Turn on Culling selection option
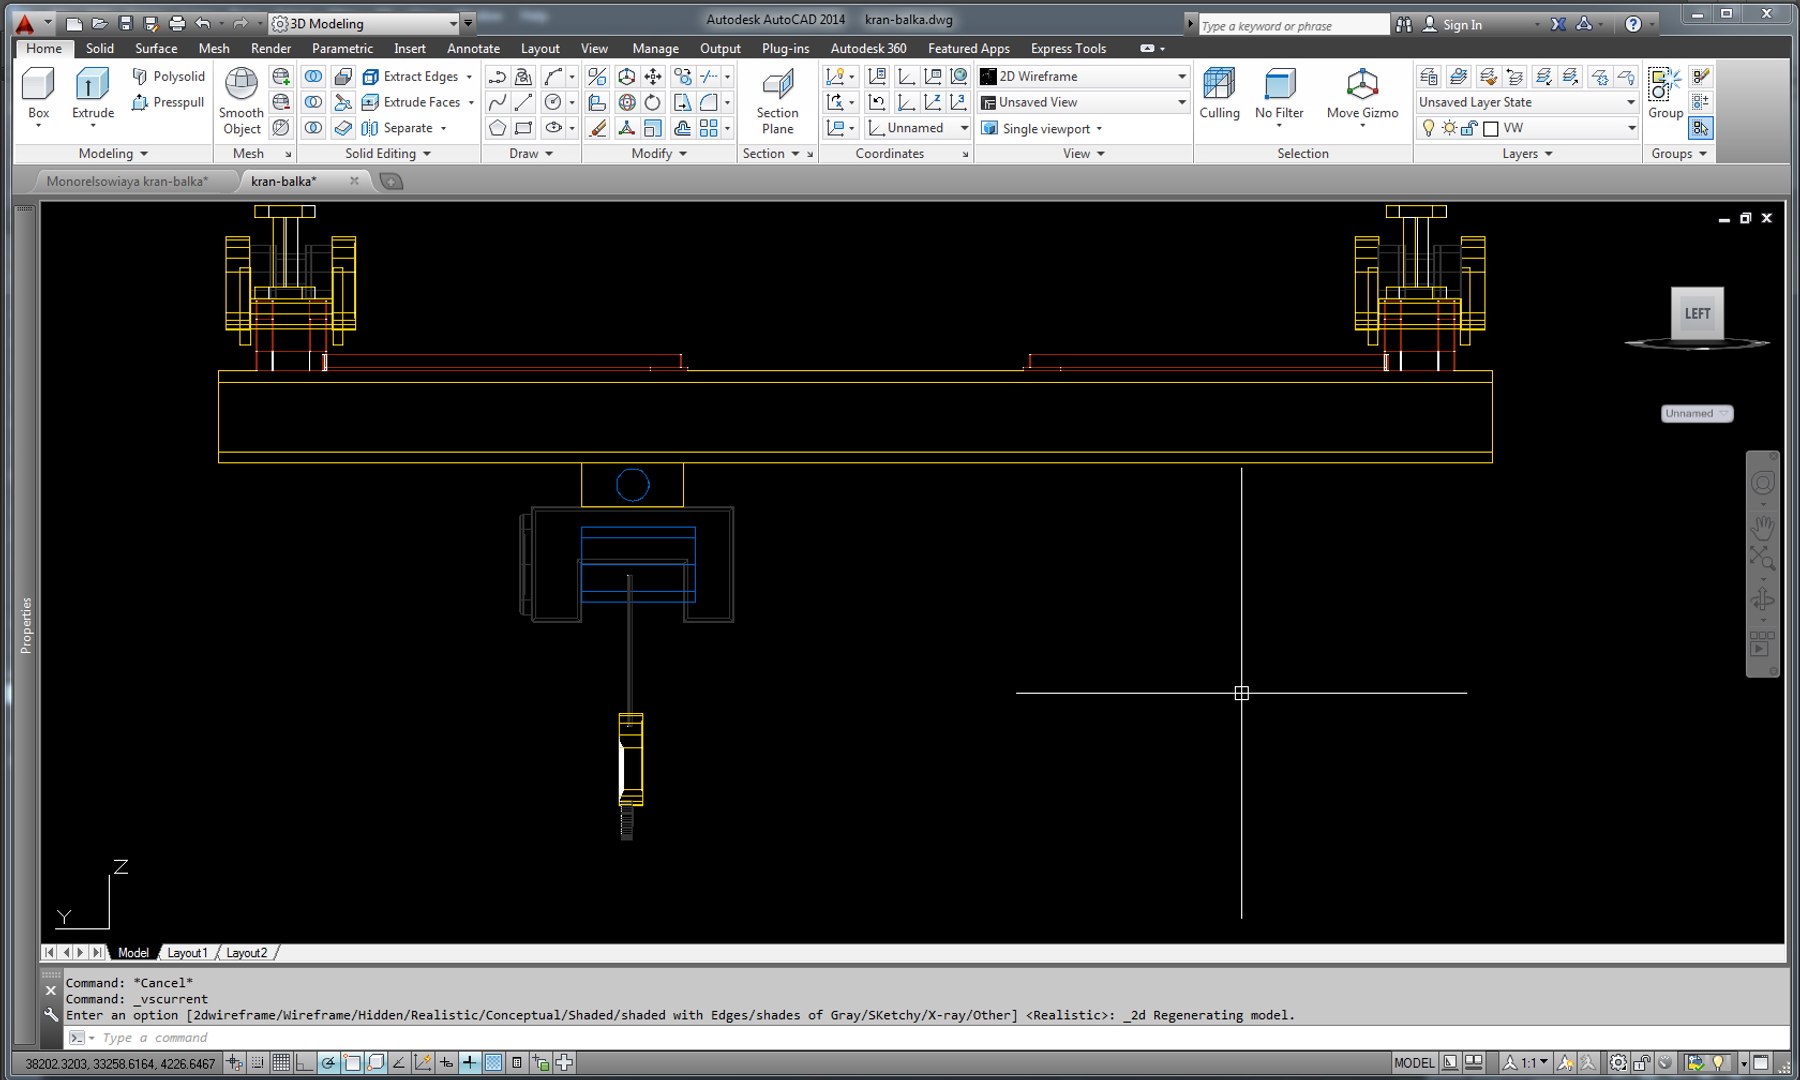 tap(1219, 94)
